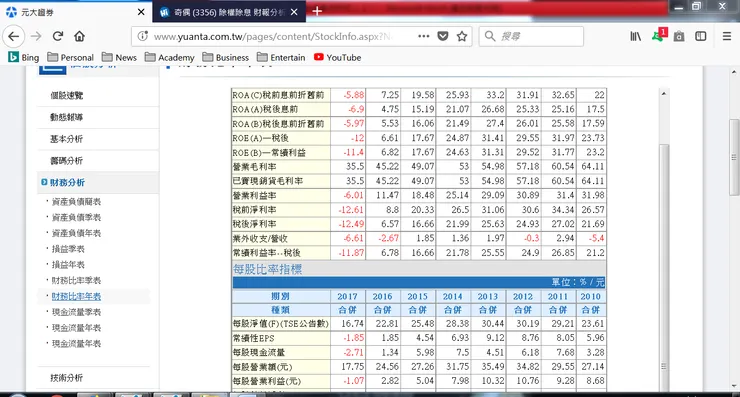Open the 損益季表 link
The width and height of the screenshot is (740, 397).
click(x=68, y=249)
